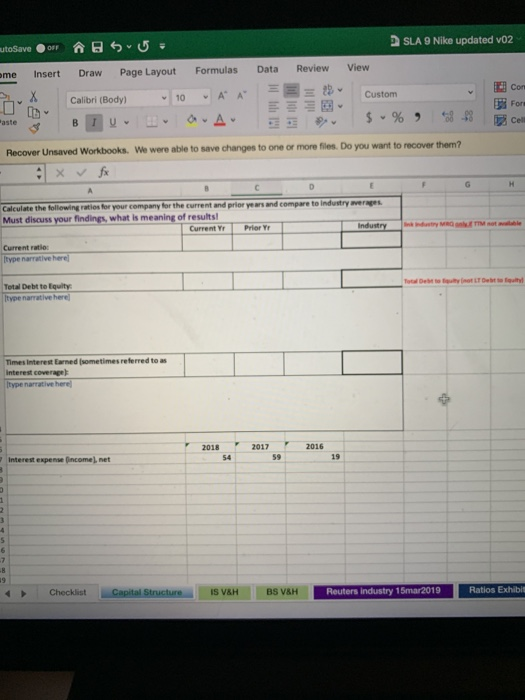Switch to the Page Layout tab
Viewport: 525px width, 700px height.
point(148,72)
